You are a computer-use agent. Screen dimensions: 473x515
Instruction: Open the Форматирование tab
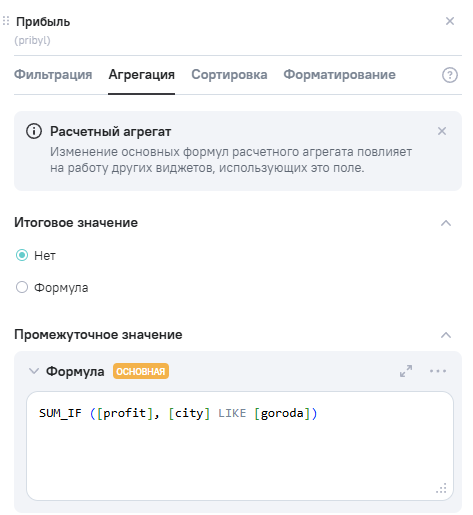(339, 74)
